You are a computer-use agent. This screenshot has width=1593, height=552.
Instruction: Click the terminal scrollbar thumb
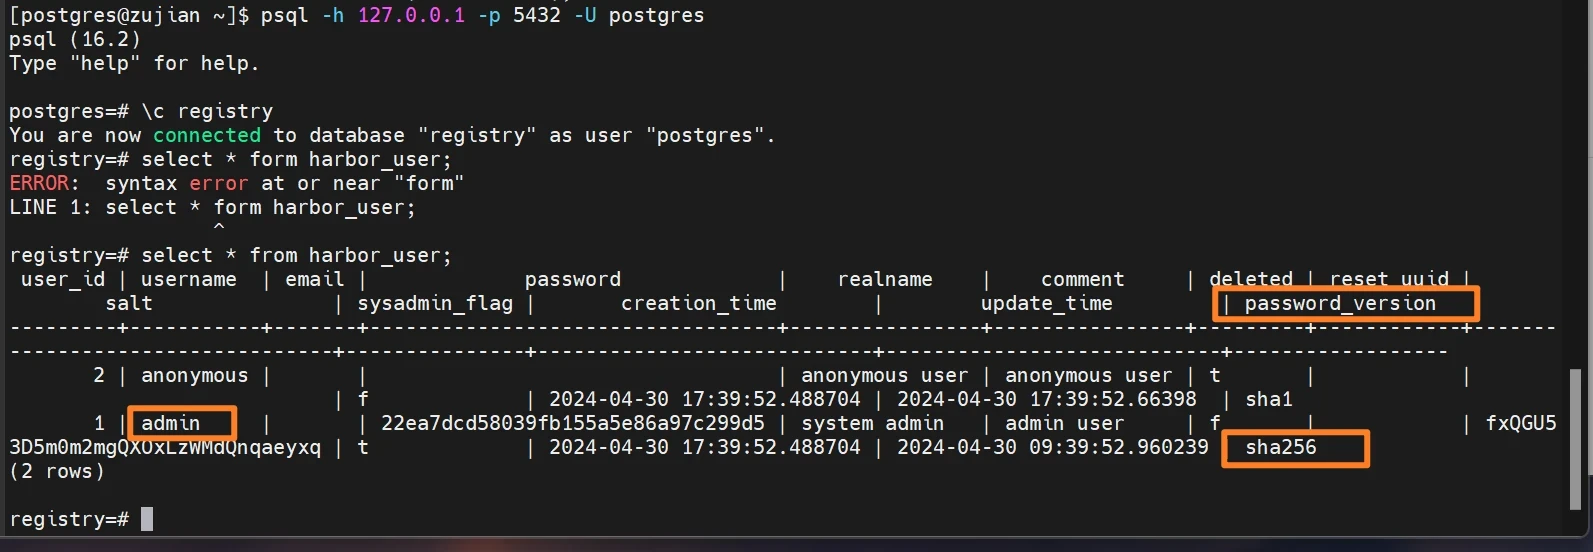pos(1576,437)
